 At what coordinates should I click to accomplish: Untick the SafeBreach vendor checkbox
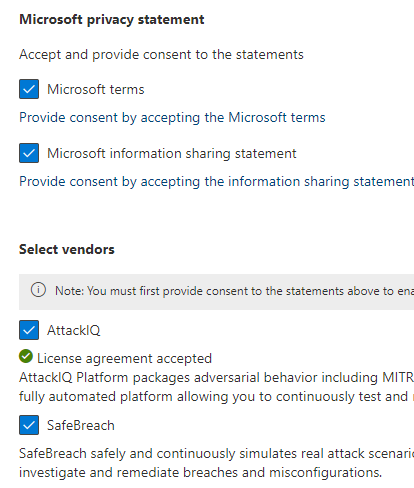click(x=29, y=425)
